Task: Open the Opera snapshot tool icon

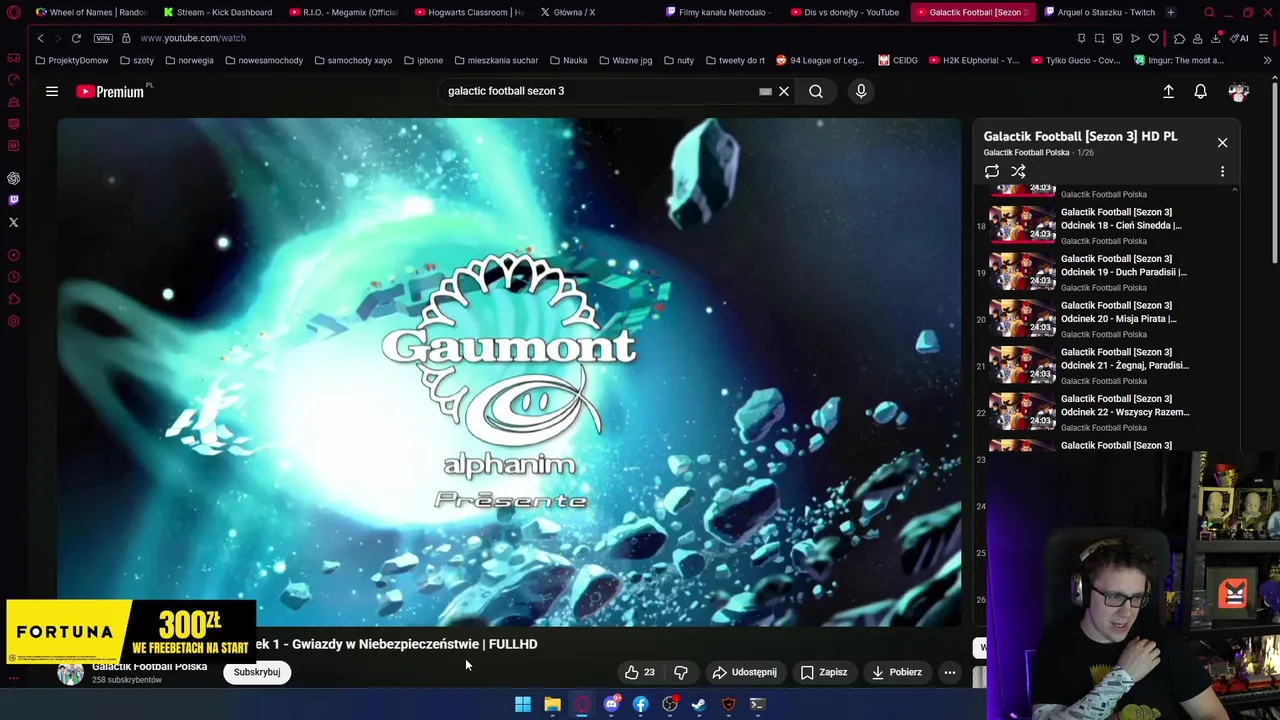Action: click(1099, 38)
